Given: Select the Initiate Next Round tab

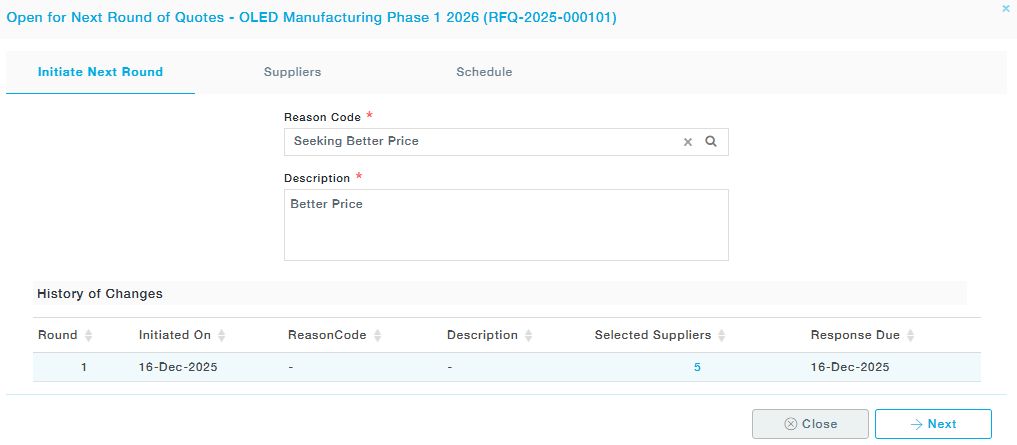Looking at the screenshot, I should coord(100,72).
